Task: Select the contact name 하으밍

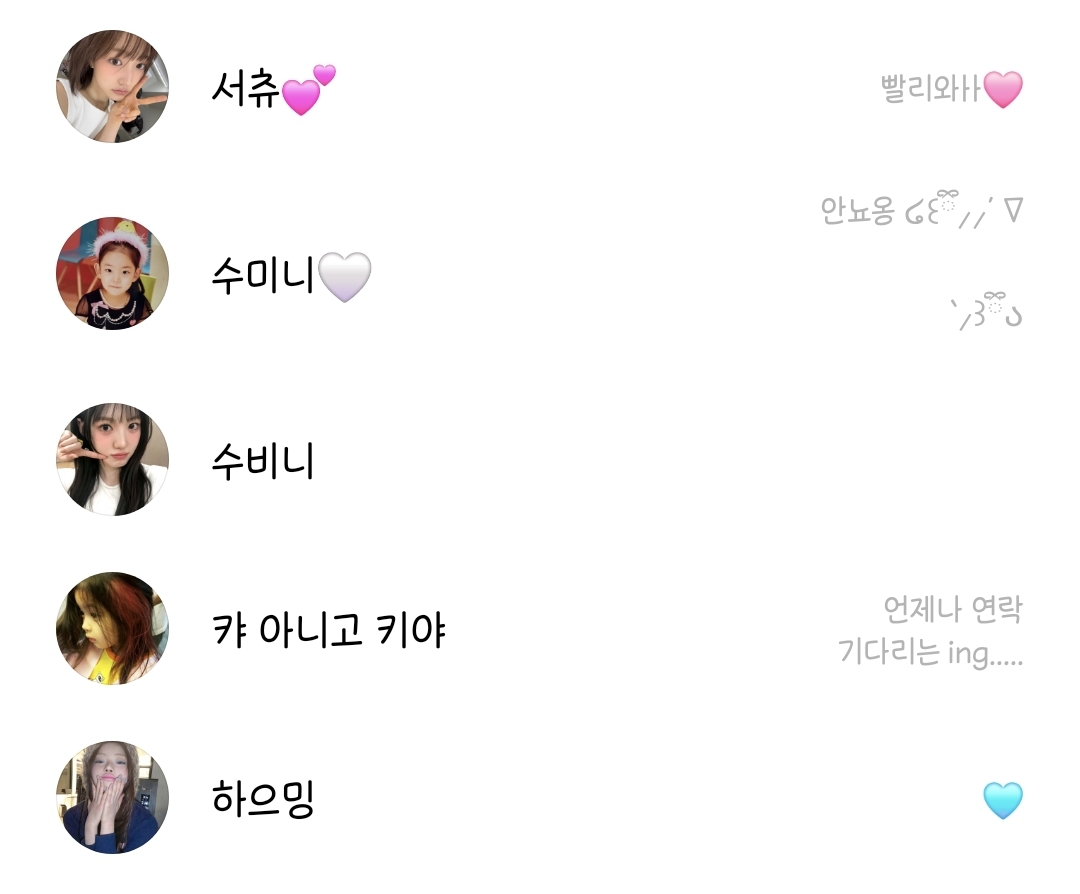Action: tap(262, 799)
